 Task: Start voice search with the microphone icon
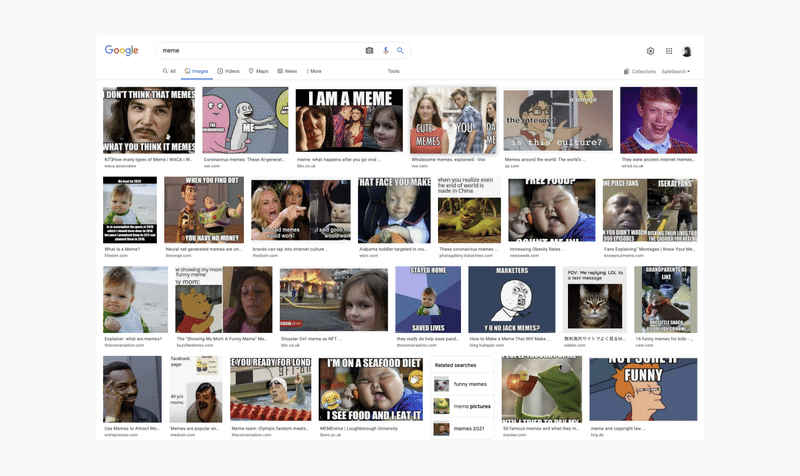pyautogui.click(x=386, y=51)
